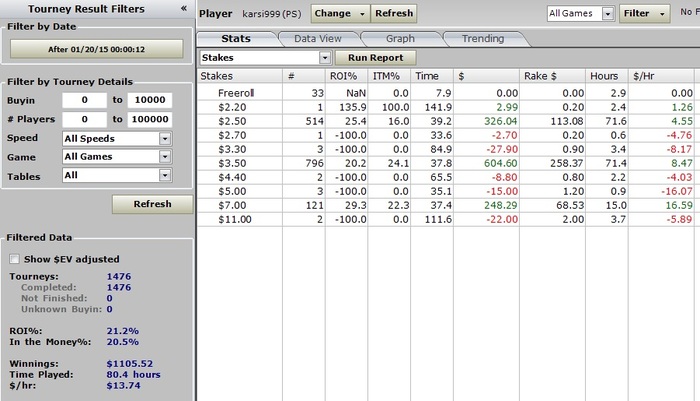This screenshot has width=700, height=401.
Task: Click the Filter dropdown button
Action: coord(644,14)
